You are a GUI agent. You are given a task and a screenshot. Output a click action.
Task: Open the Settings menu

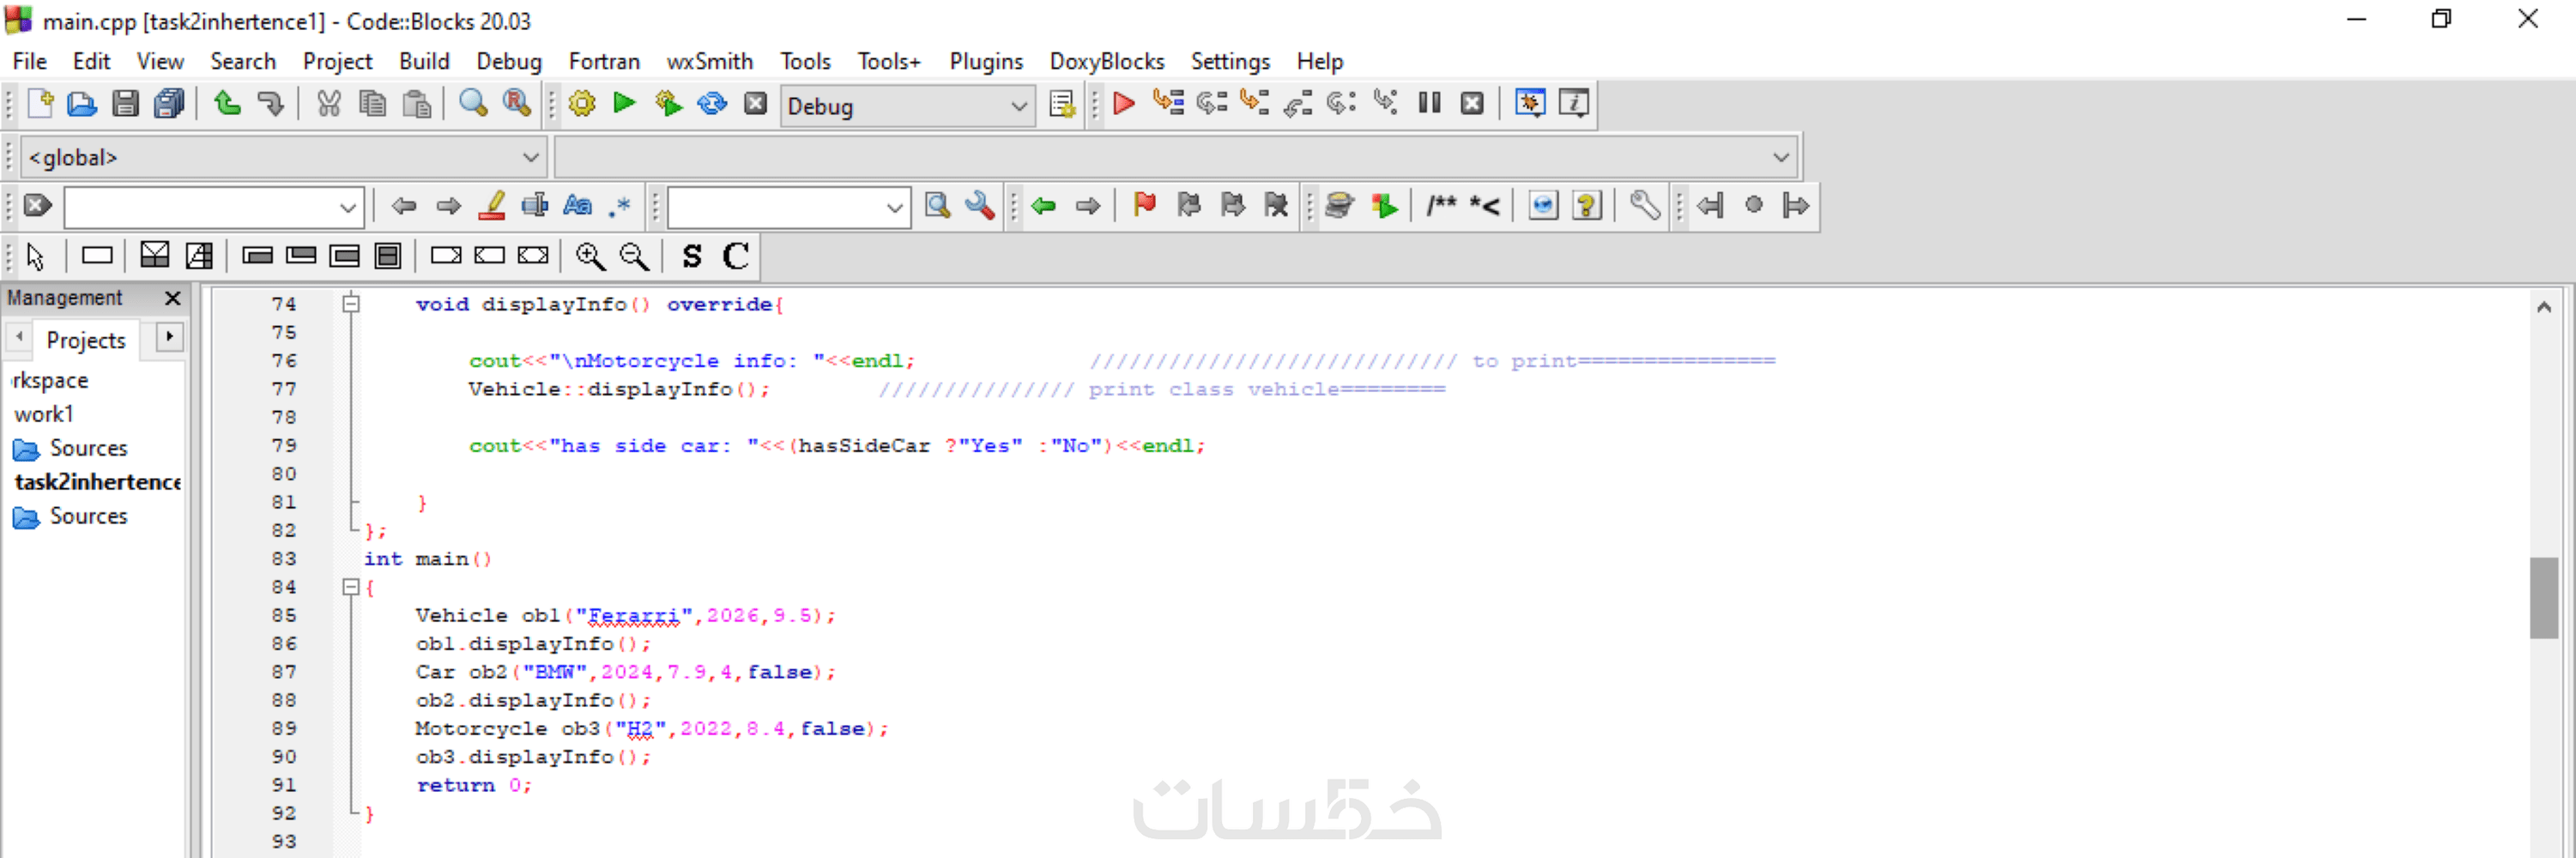click(x=1230, y=61)
